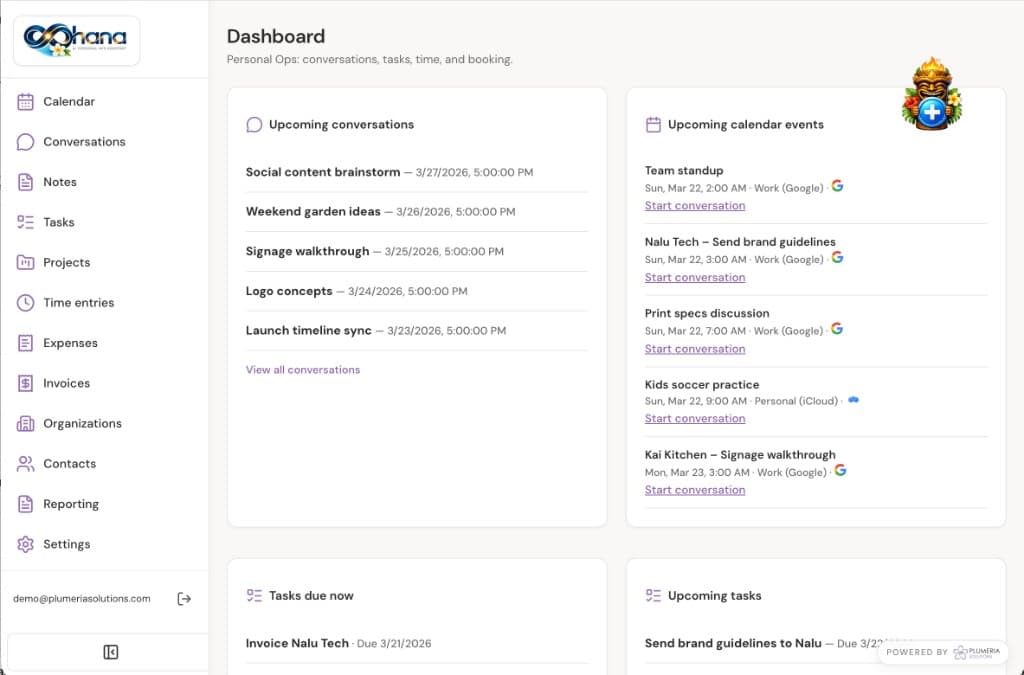Select the Tasks checklist icon
The height and width of the screenshot is (675, 1024).
click(x=25, y=222)
